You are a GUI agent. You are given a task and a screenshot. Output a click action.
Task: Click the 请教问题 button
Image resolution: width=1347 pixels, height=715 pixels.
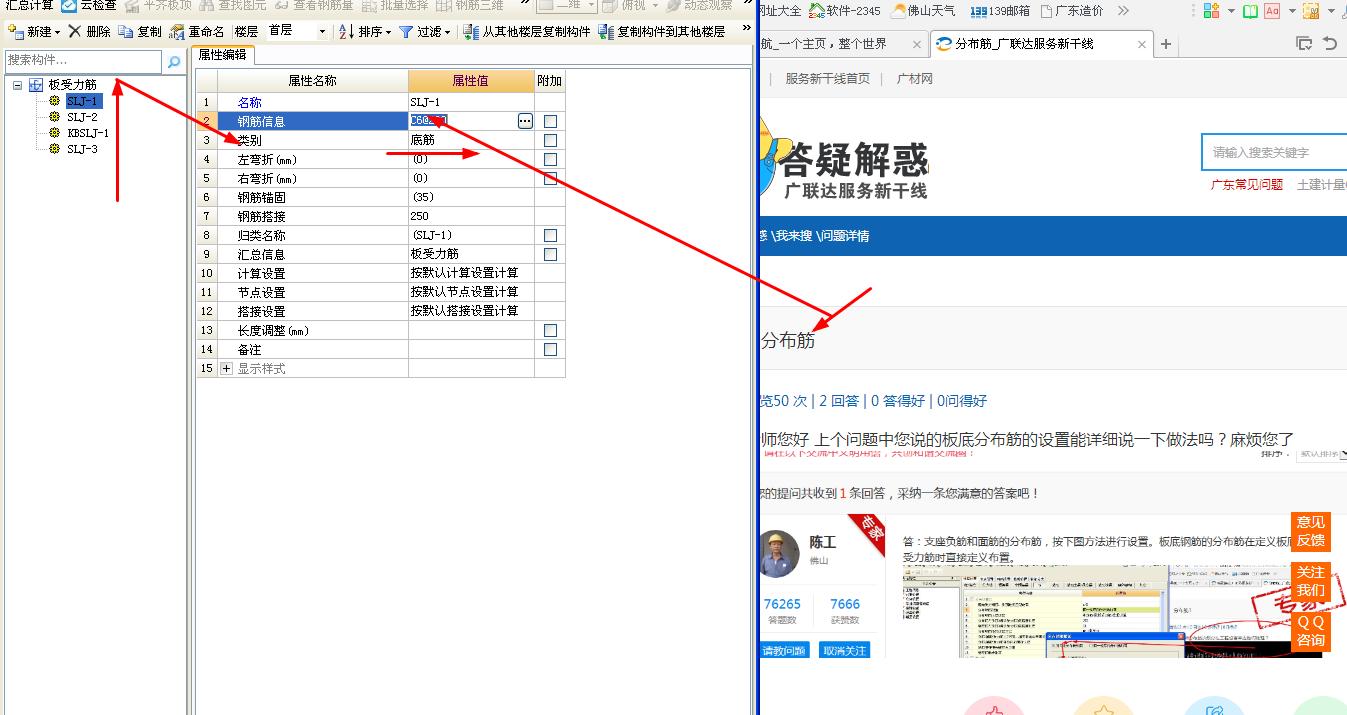pyautogui.click(x=785, y=650)
